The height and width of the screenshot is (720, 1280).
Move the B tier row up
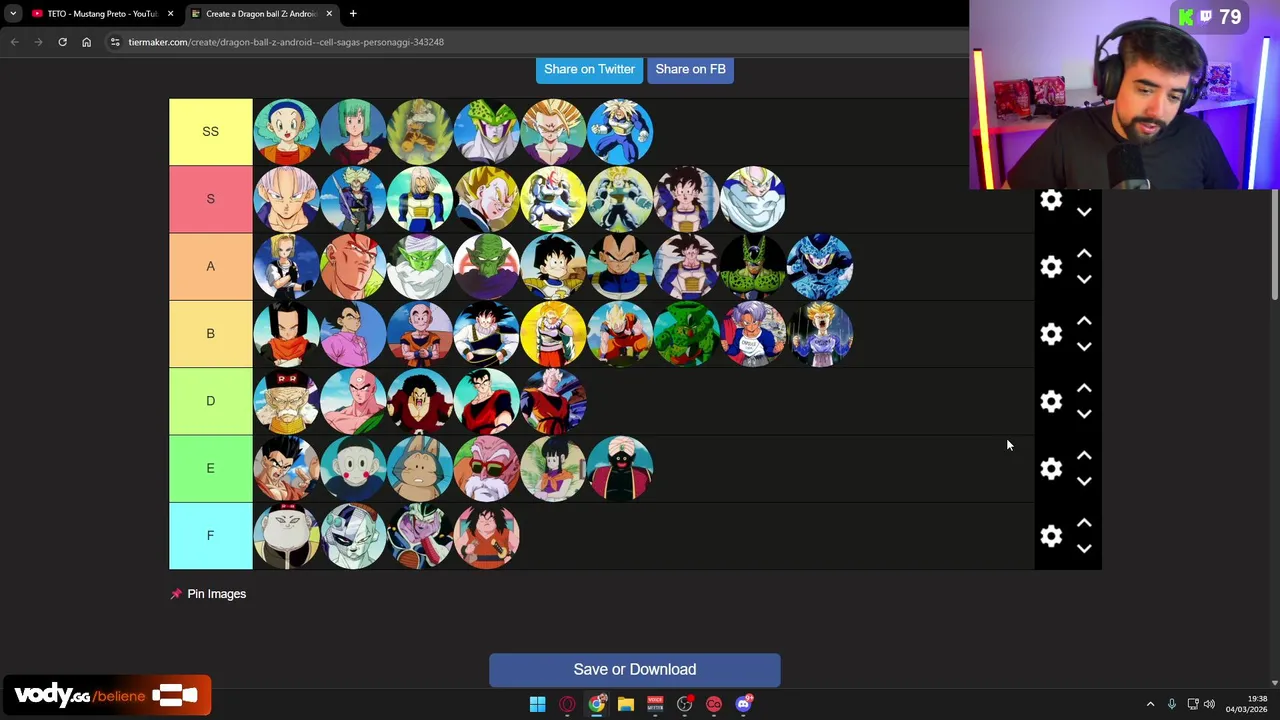tap(1084, 321)
